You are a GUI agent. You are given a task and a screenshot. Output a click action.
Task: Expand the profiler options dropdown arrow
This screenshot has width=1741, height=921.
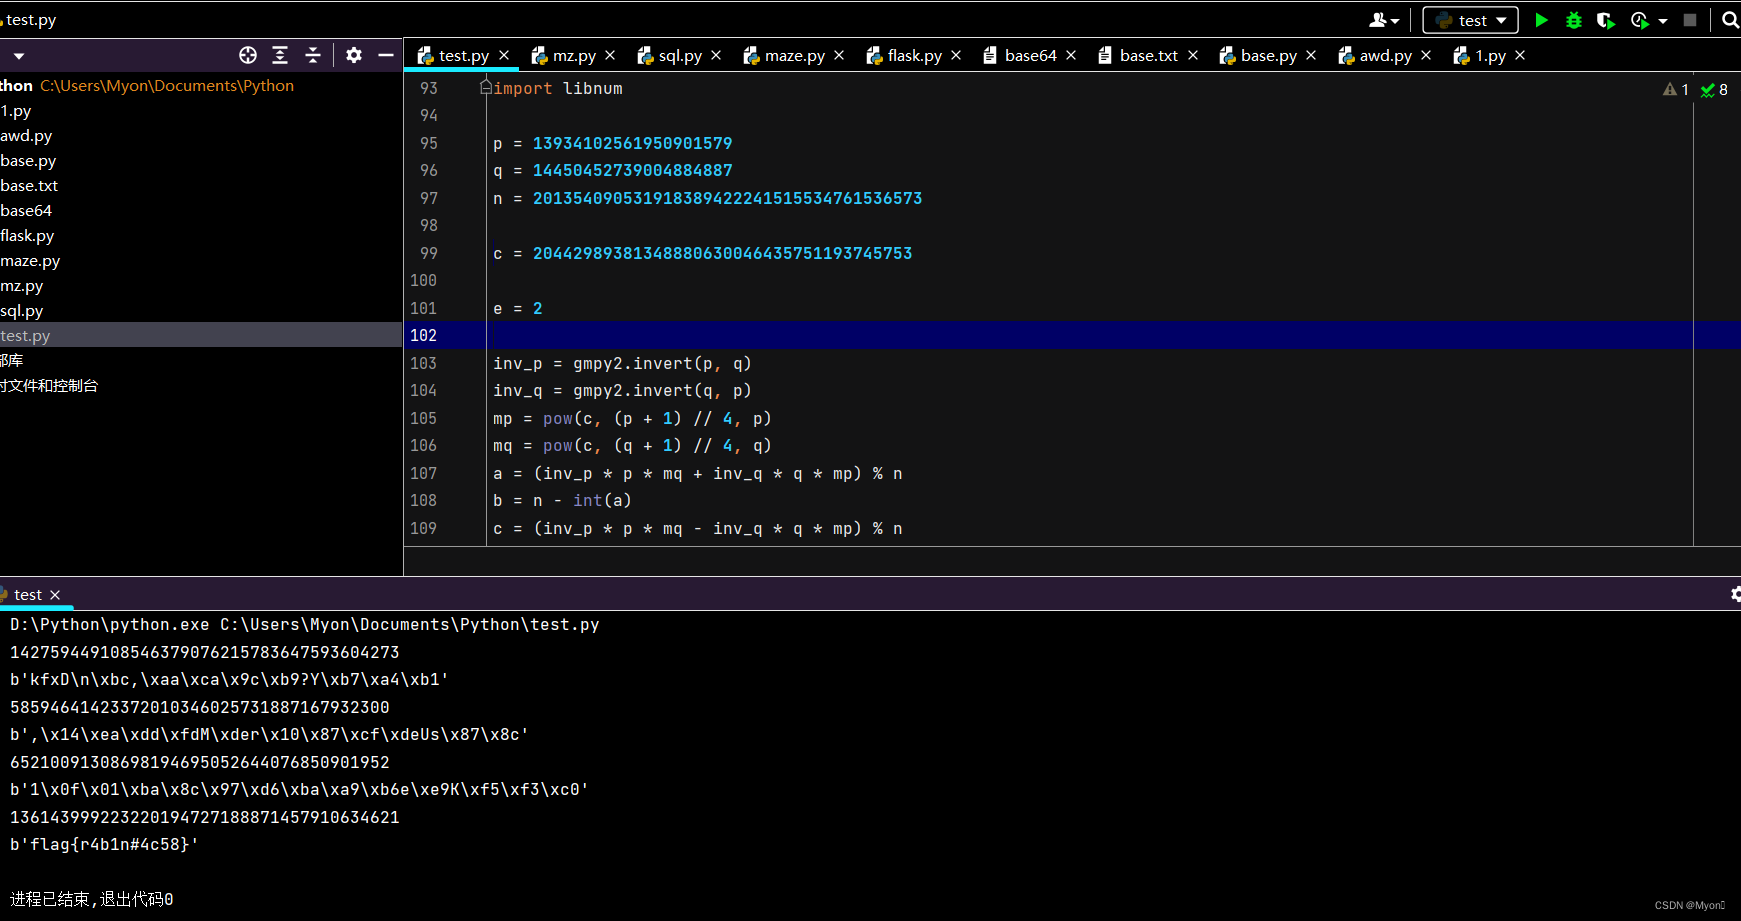click(x=1662, y=19)
